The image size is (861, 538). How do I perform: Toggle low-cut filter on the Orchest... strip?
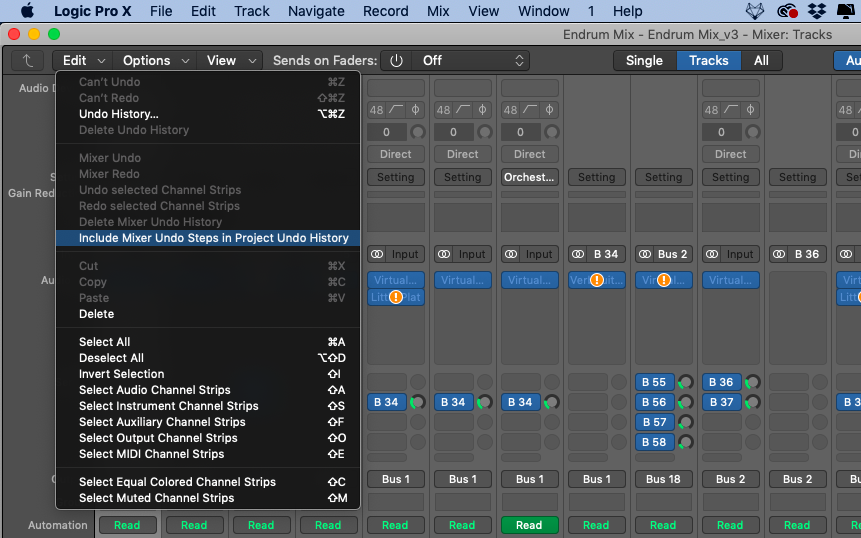(x=530, y=110)
